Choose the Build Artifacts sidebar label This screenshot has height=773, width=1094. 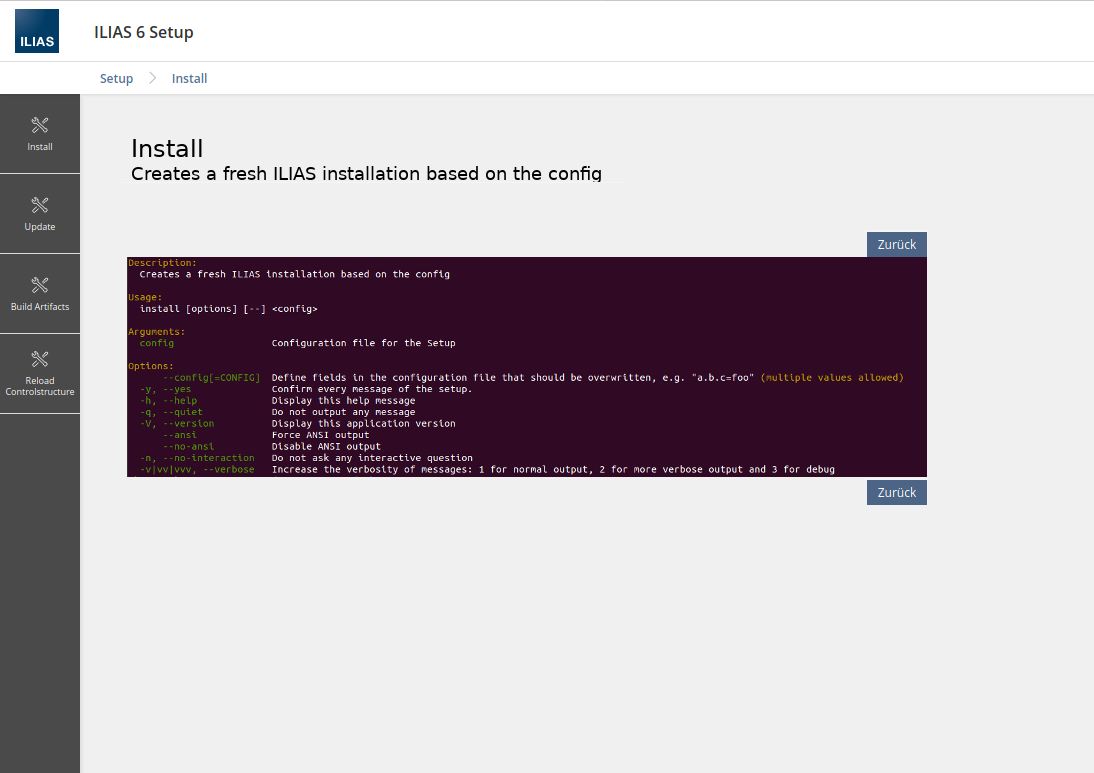40,307
